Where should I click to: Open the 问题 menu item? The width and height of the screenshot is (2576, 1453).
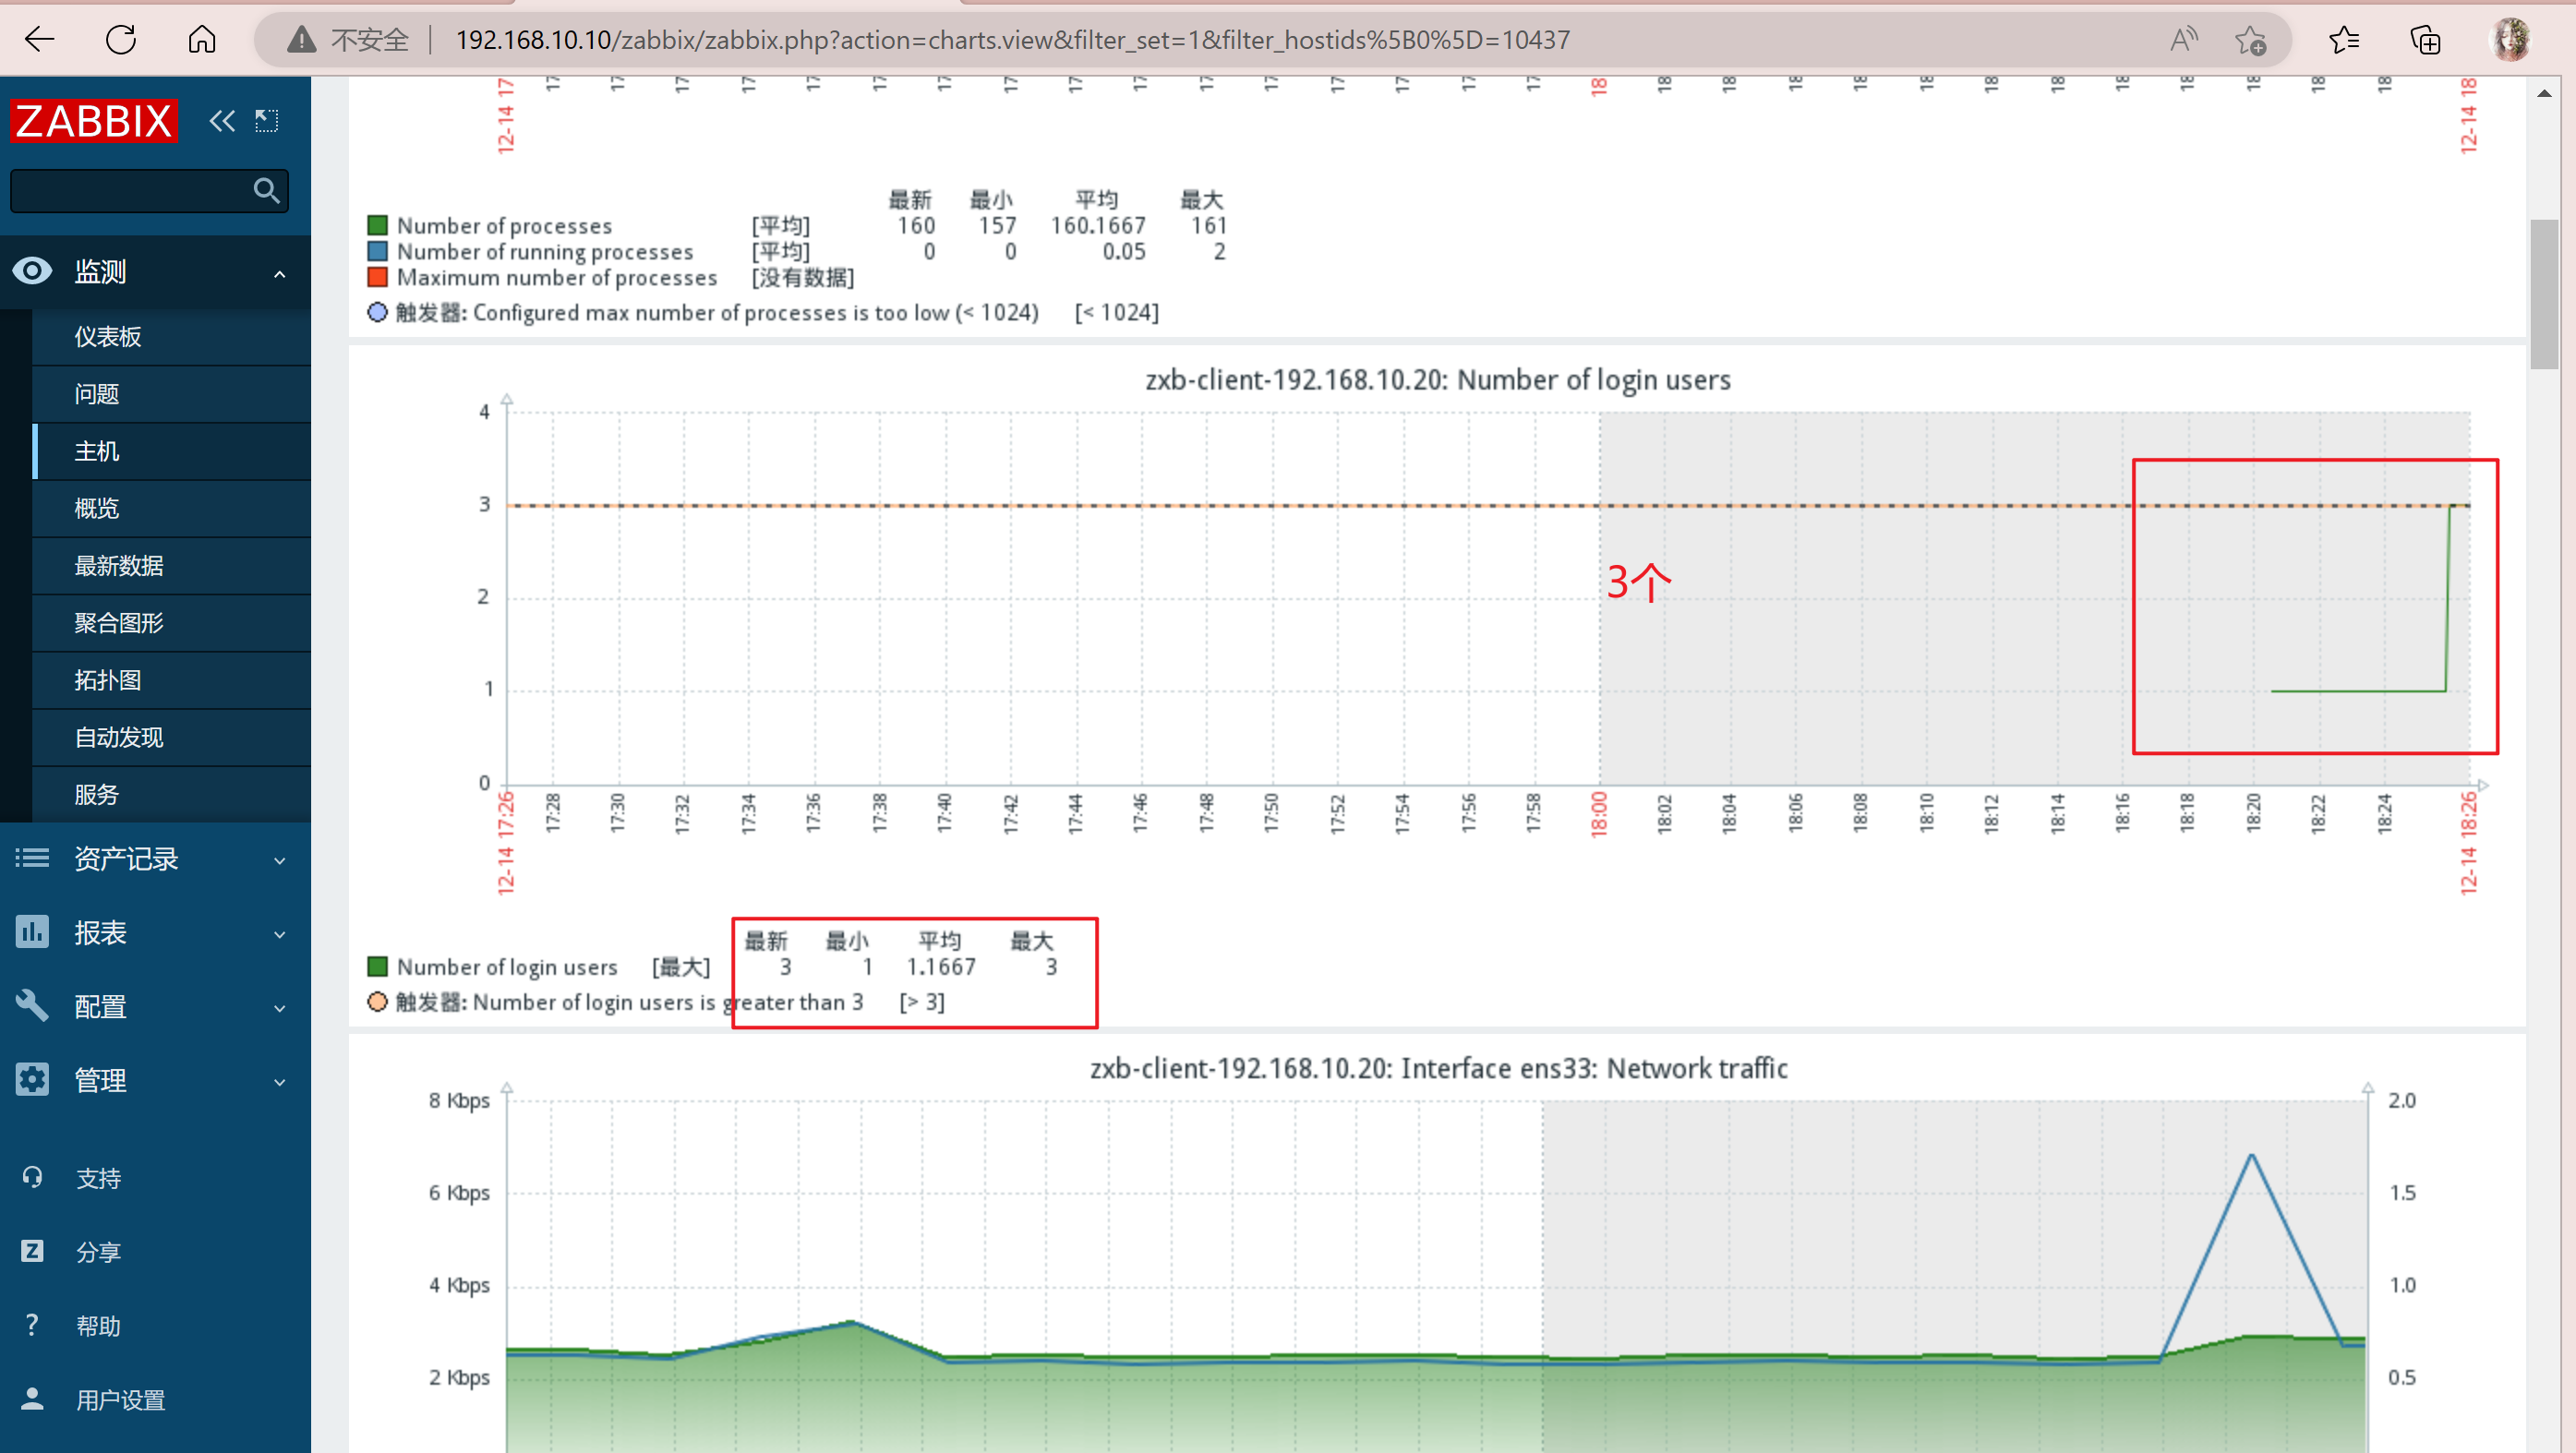coord(172,394)
